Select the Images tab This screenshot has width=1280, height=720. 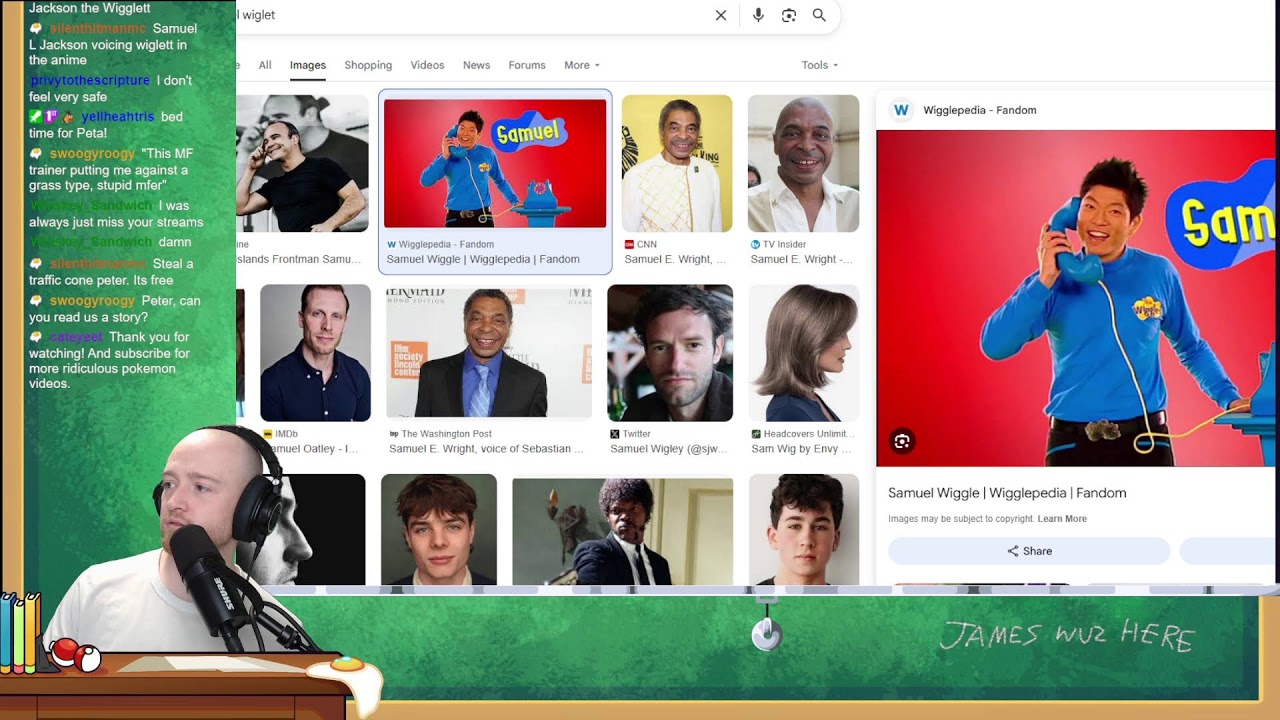pyautogui.click(x=308, y=65)
